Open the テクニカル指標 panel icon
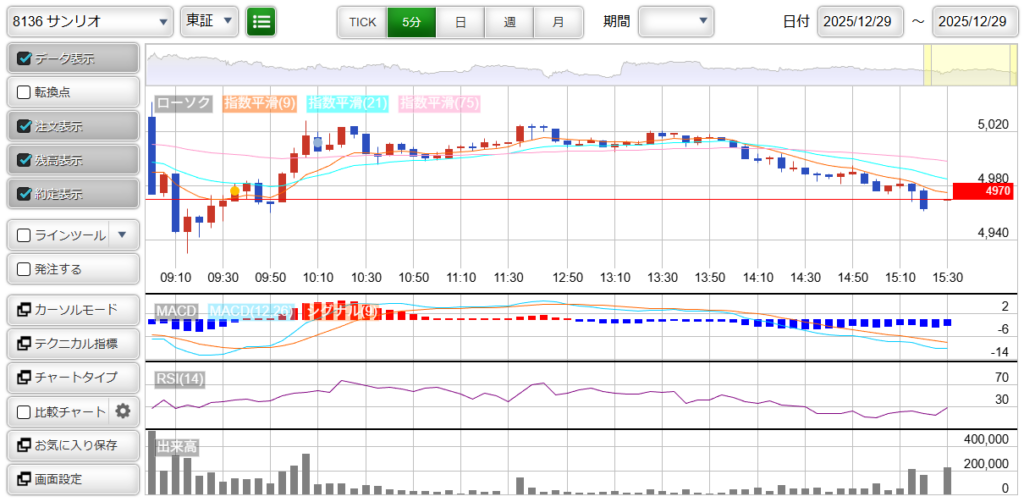 (x=24, y=344)
